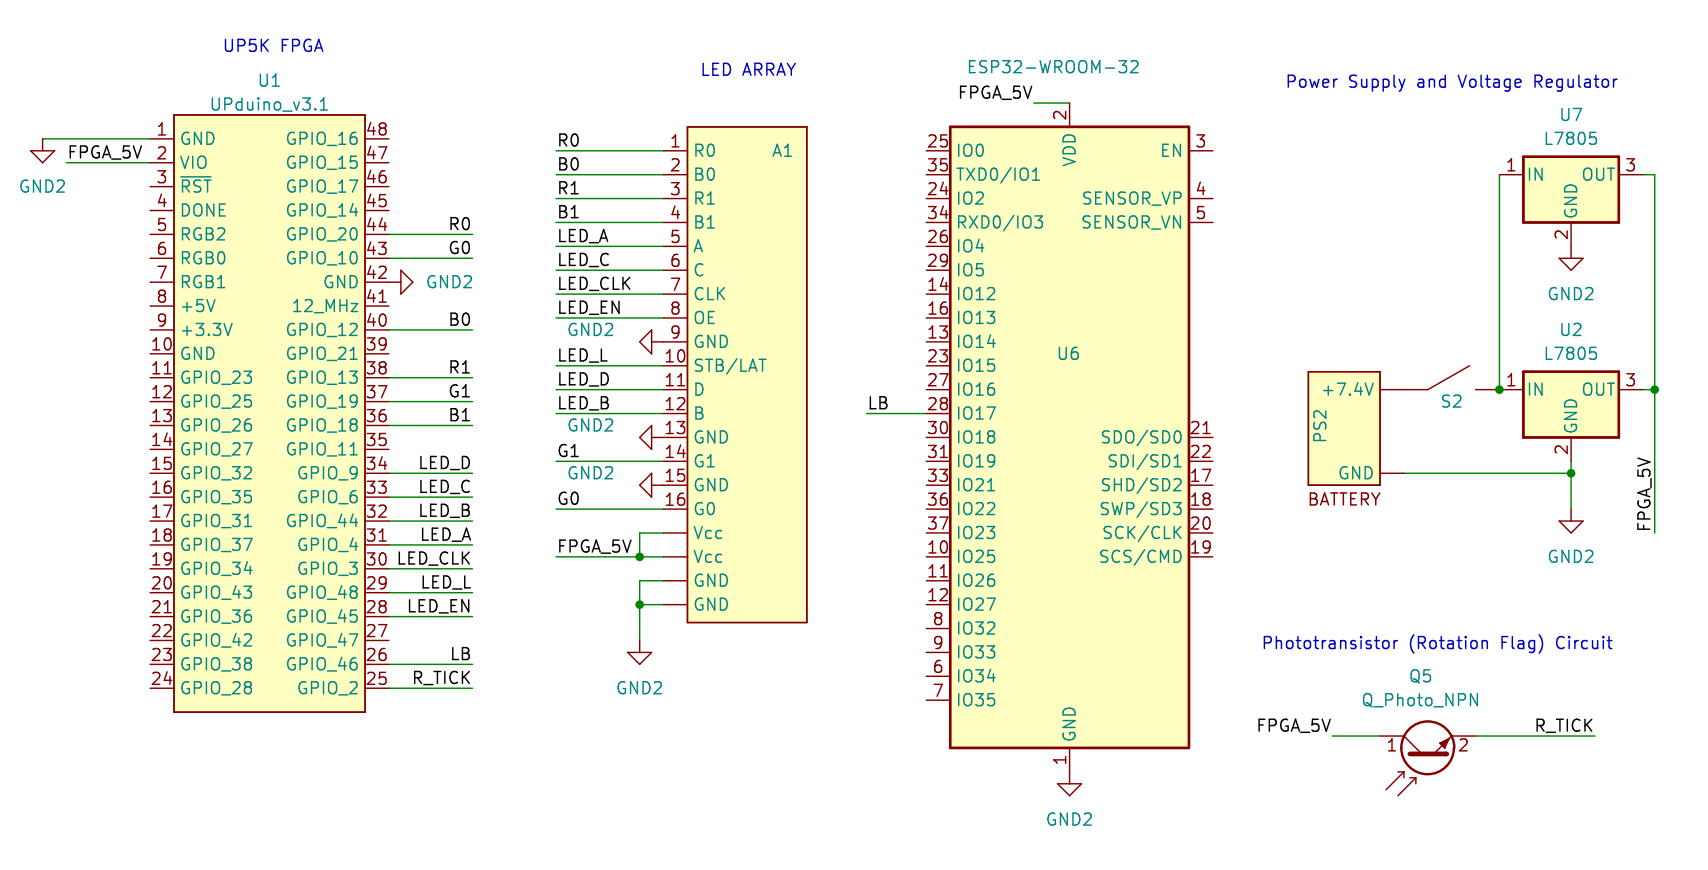Click LB net label at ESP32 pin 28
Viewport: 1708px width, 870px height.
(x=878, y=404)
